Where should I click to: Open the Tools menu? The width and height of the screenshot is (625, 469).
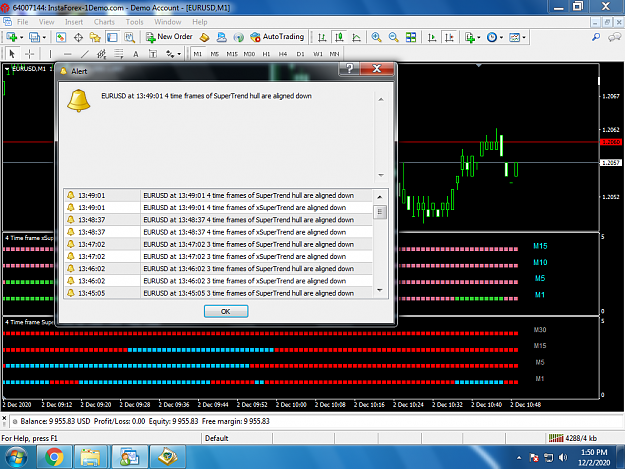[x=134, y=22]
